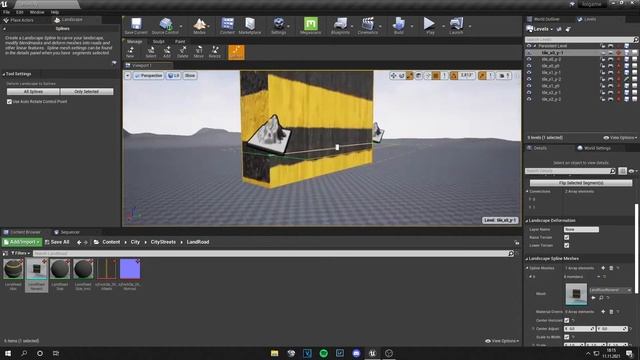The width and height of the screenshot is (640, 360).
Task: Clear the Spline Meshes array with trash icon
Action: click(611, 268)
